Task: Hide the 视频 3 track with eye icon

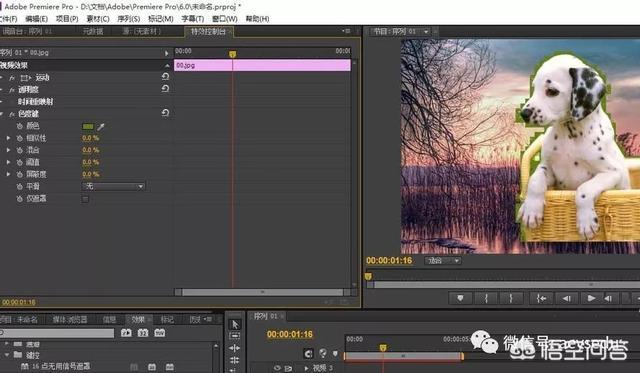Action: pyautogui.click(x=277, y=369)
